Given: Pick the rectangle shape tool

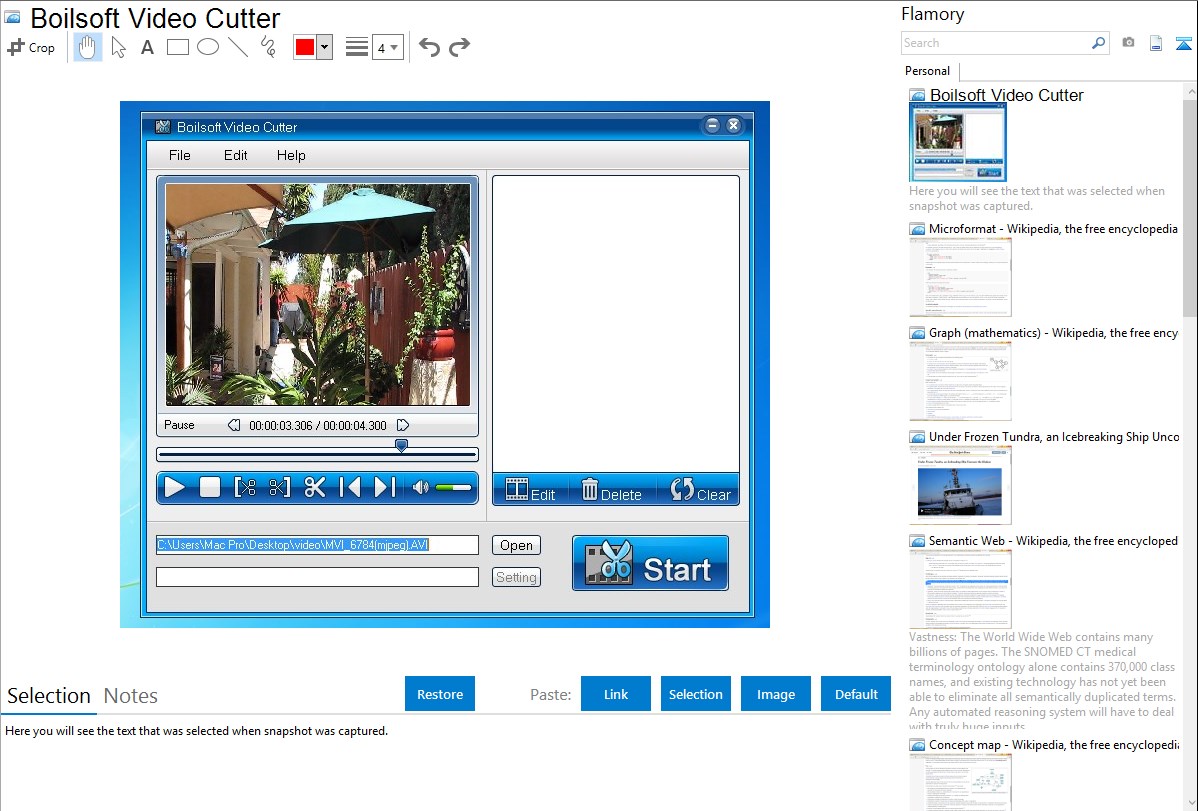Looking at the screenshot, I should [177, 47].
